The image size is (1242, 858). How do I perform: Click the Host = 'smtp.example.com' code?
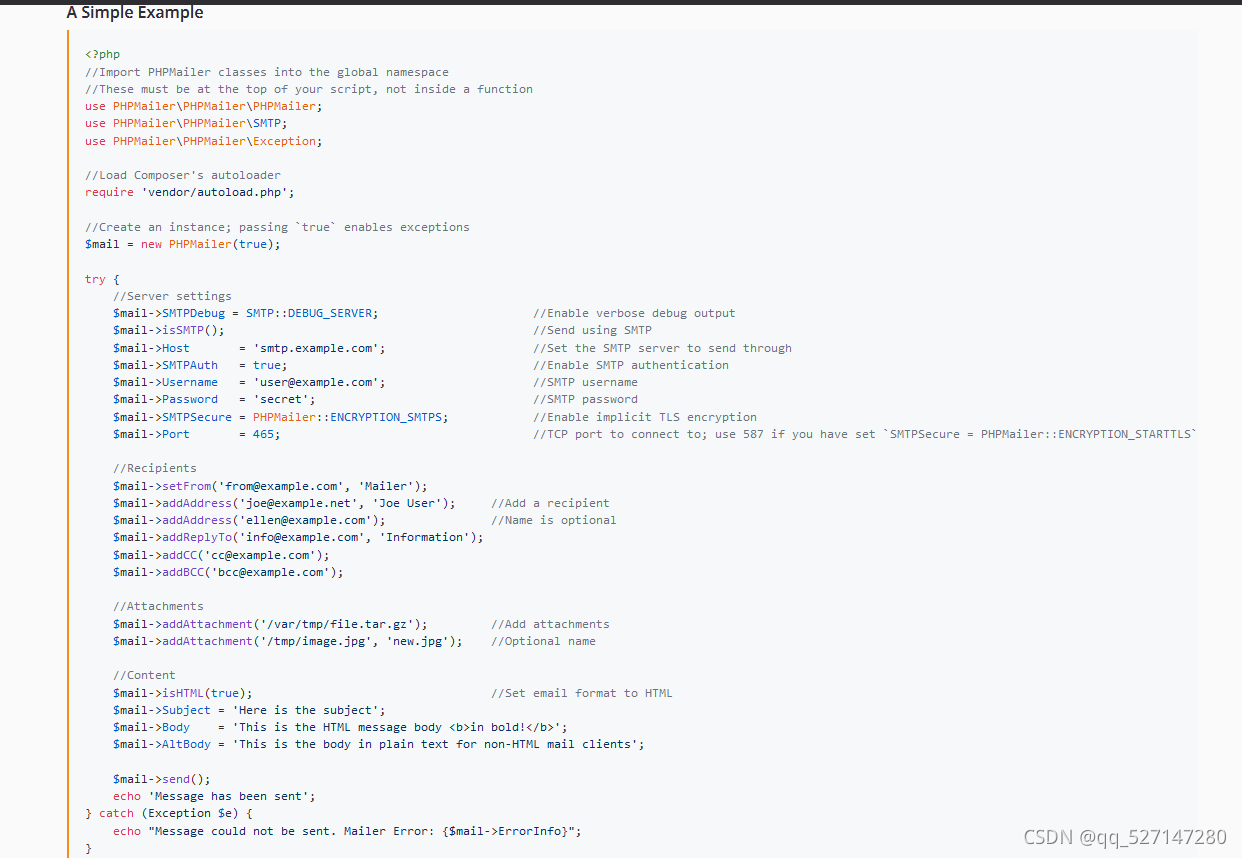(249, 348)
